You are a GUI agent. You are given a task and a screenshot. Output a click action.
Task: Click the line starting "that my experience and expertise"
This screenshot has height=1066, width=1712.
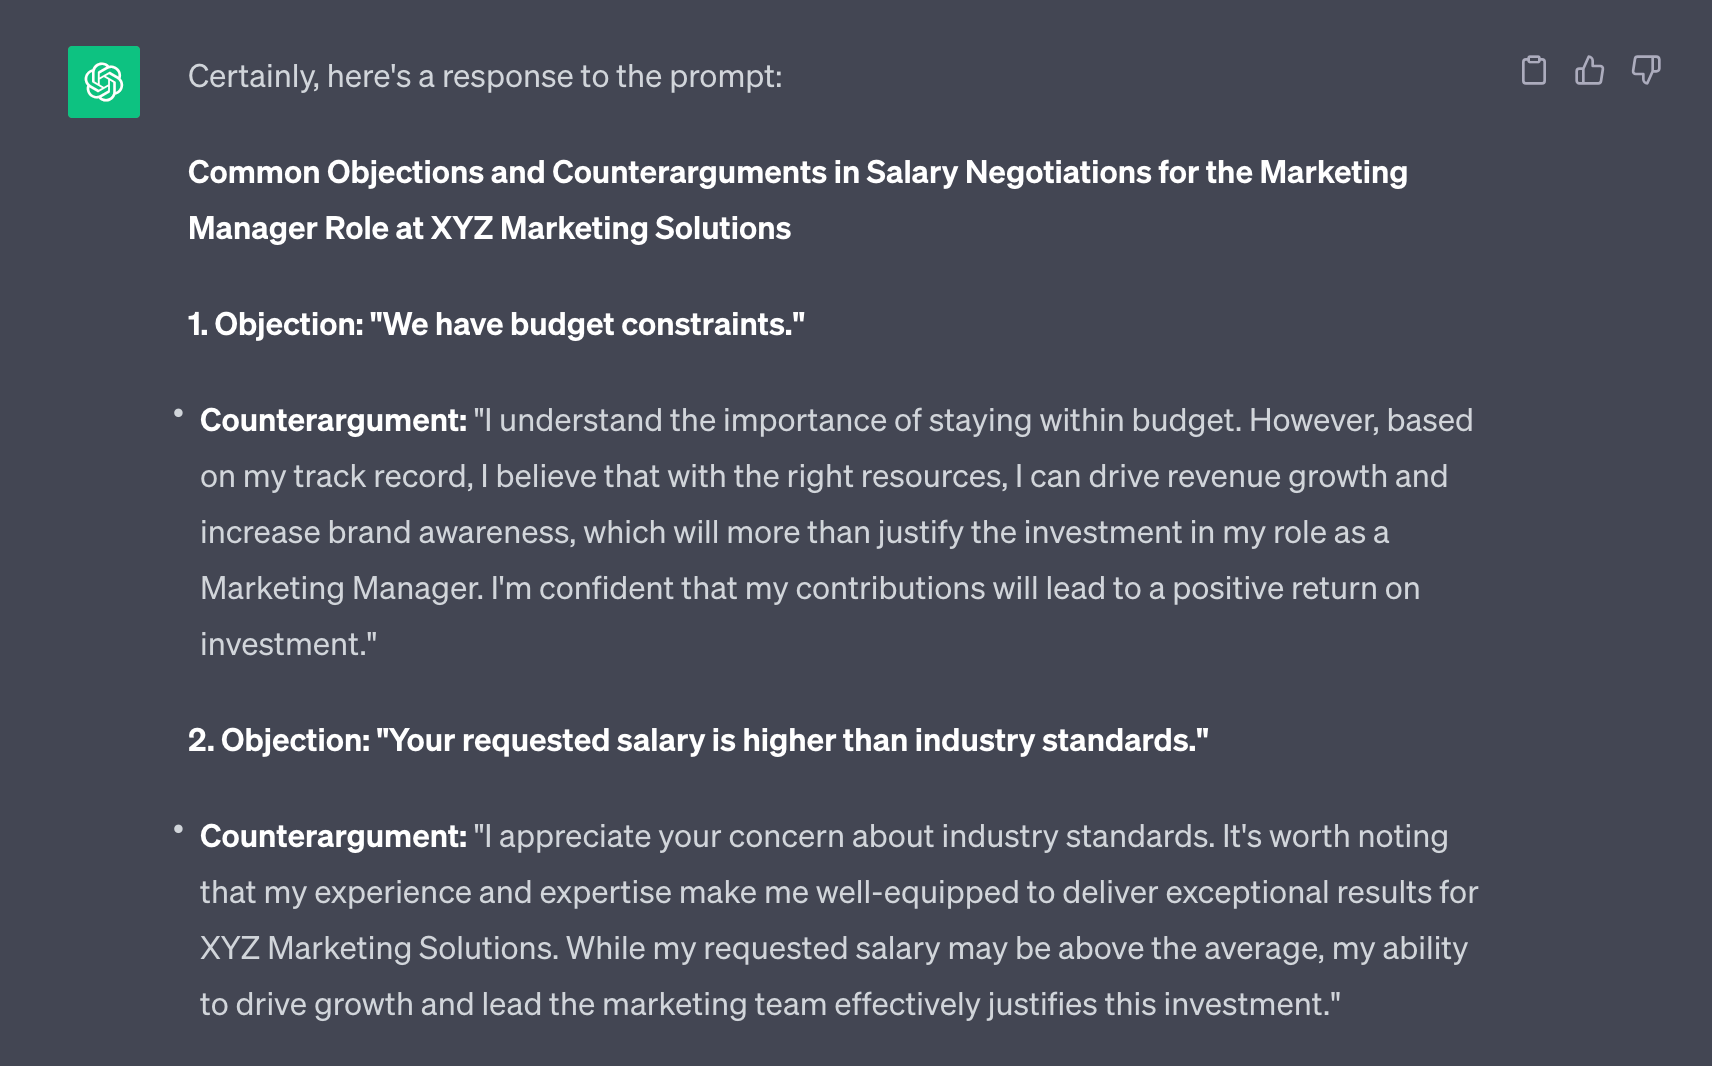(x=839, y=893)
